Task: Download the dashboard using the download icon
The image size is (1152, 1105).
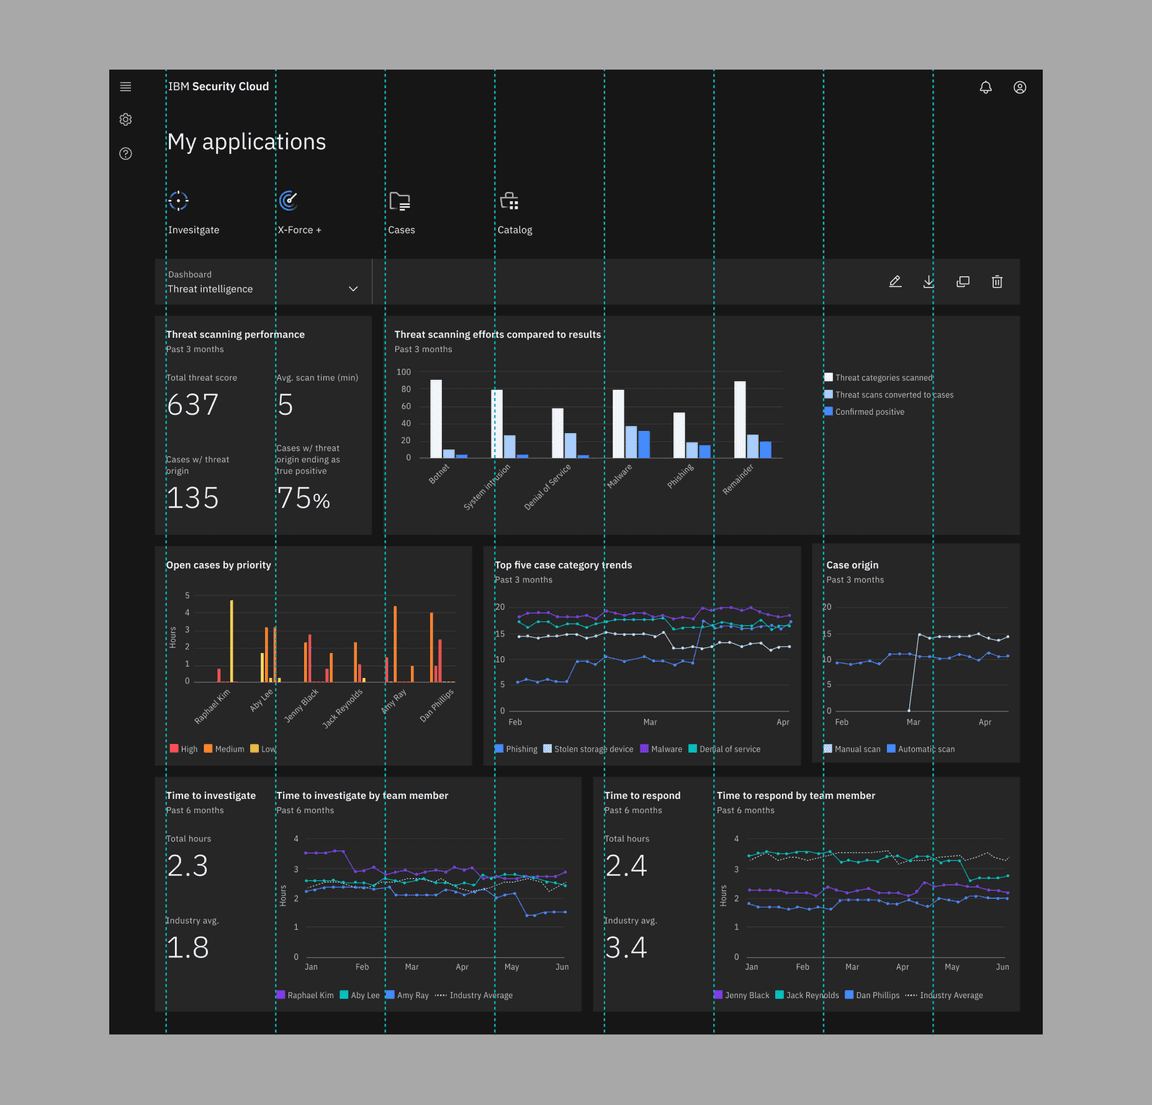Action: coord(929,281)
